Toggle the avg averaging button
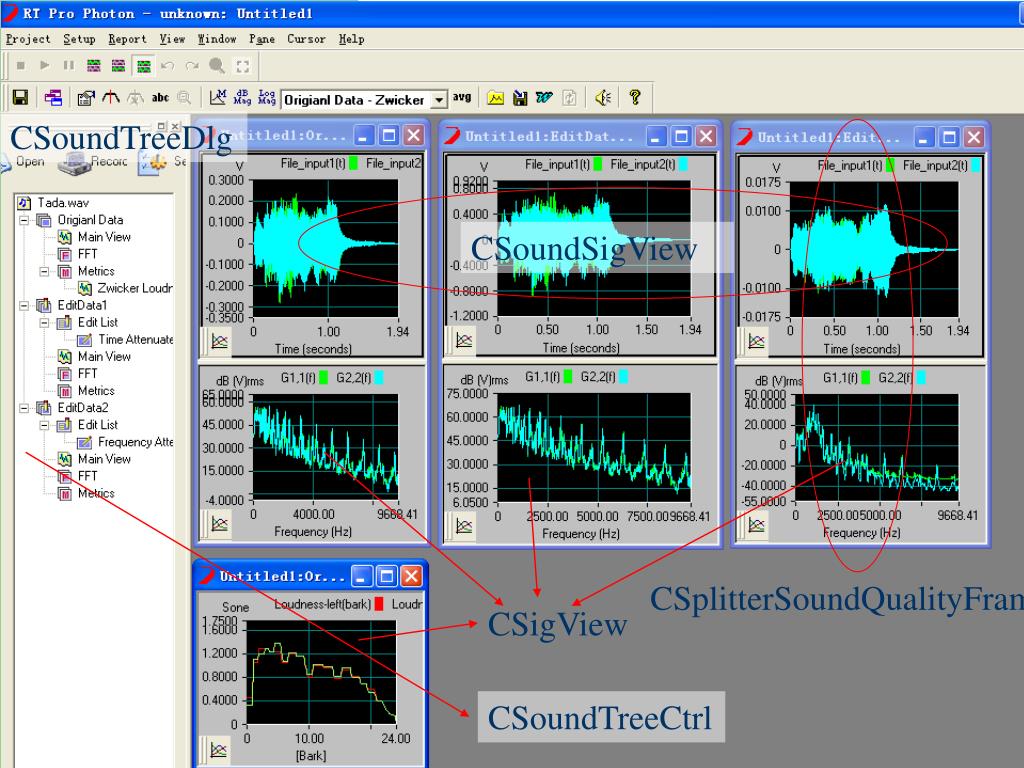 pyautogui.click(x=462, y=97)
